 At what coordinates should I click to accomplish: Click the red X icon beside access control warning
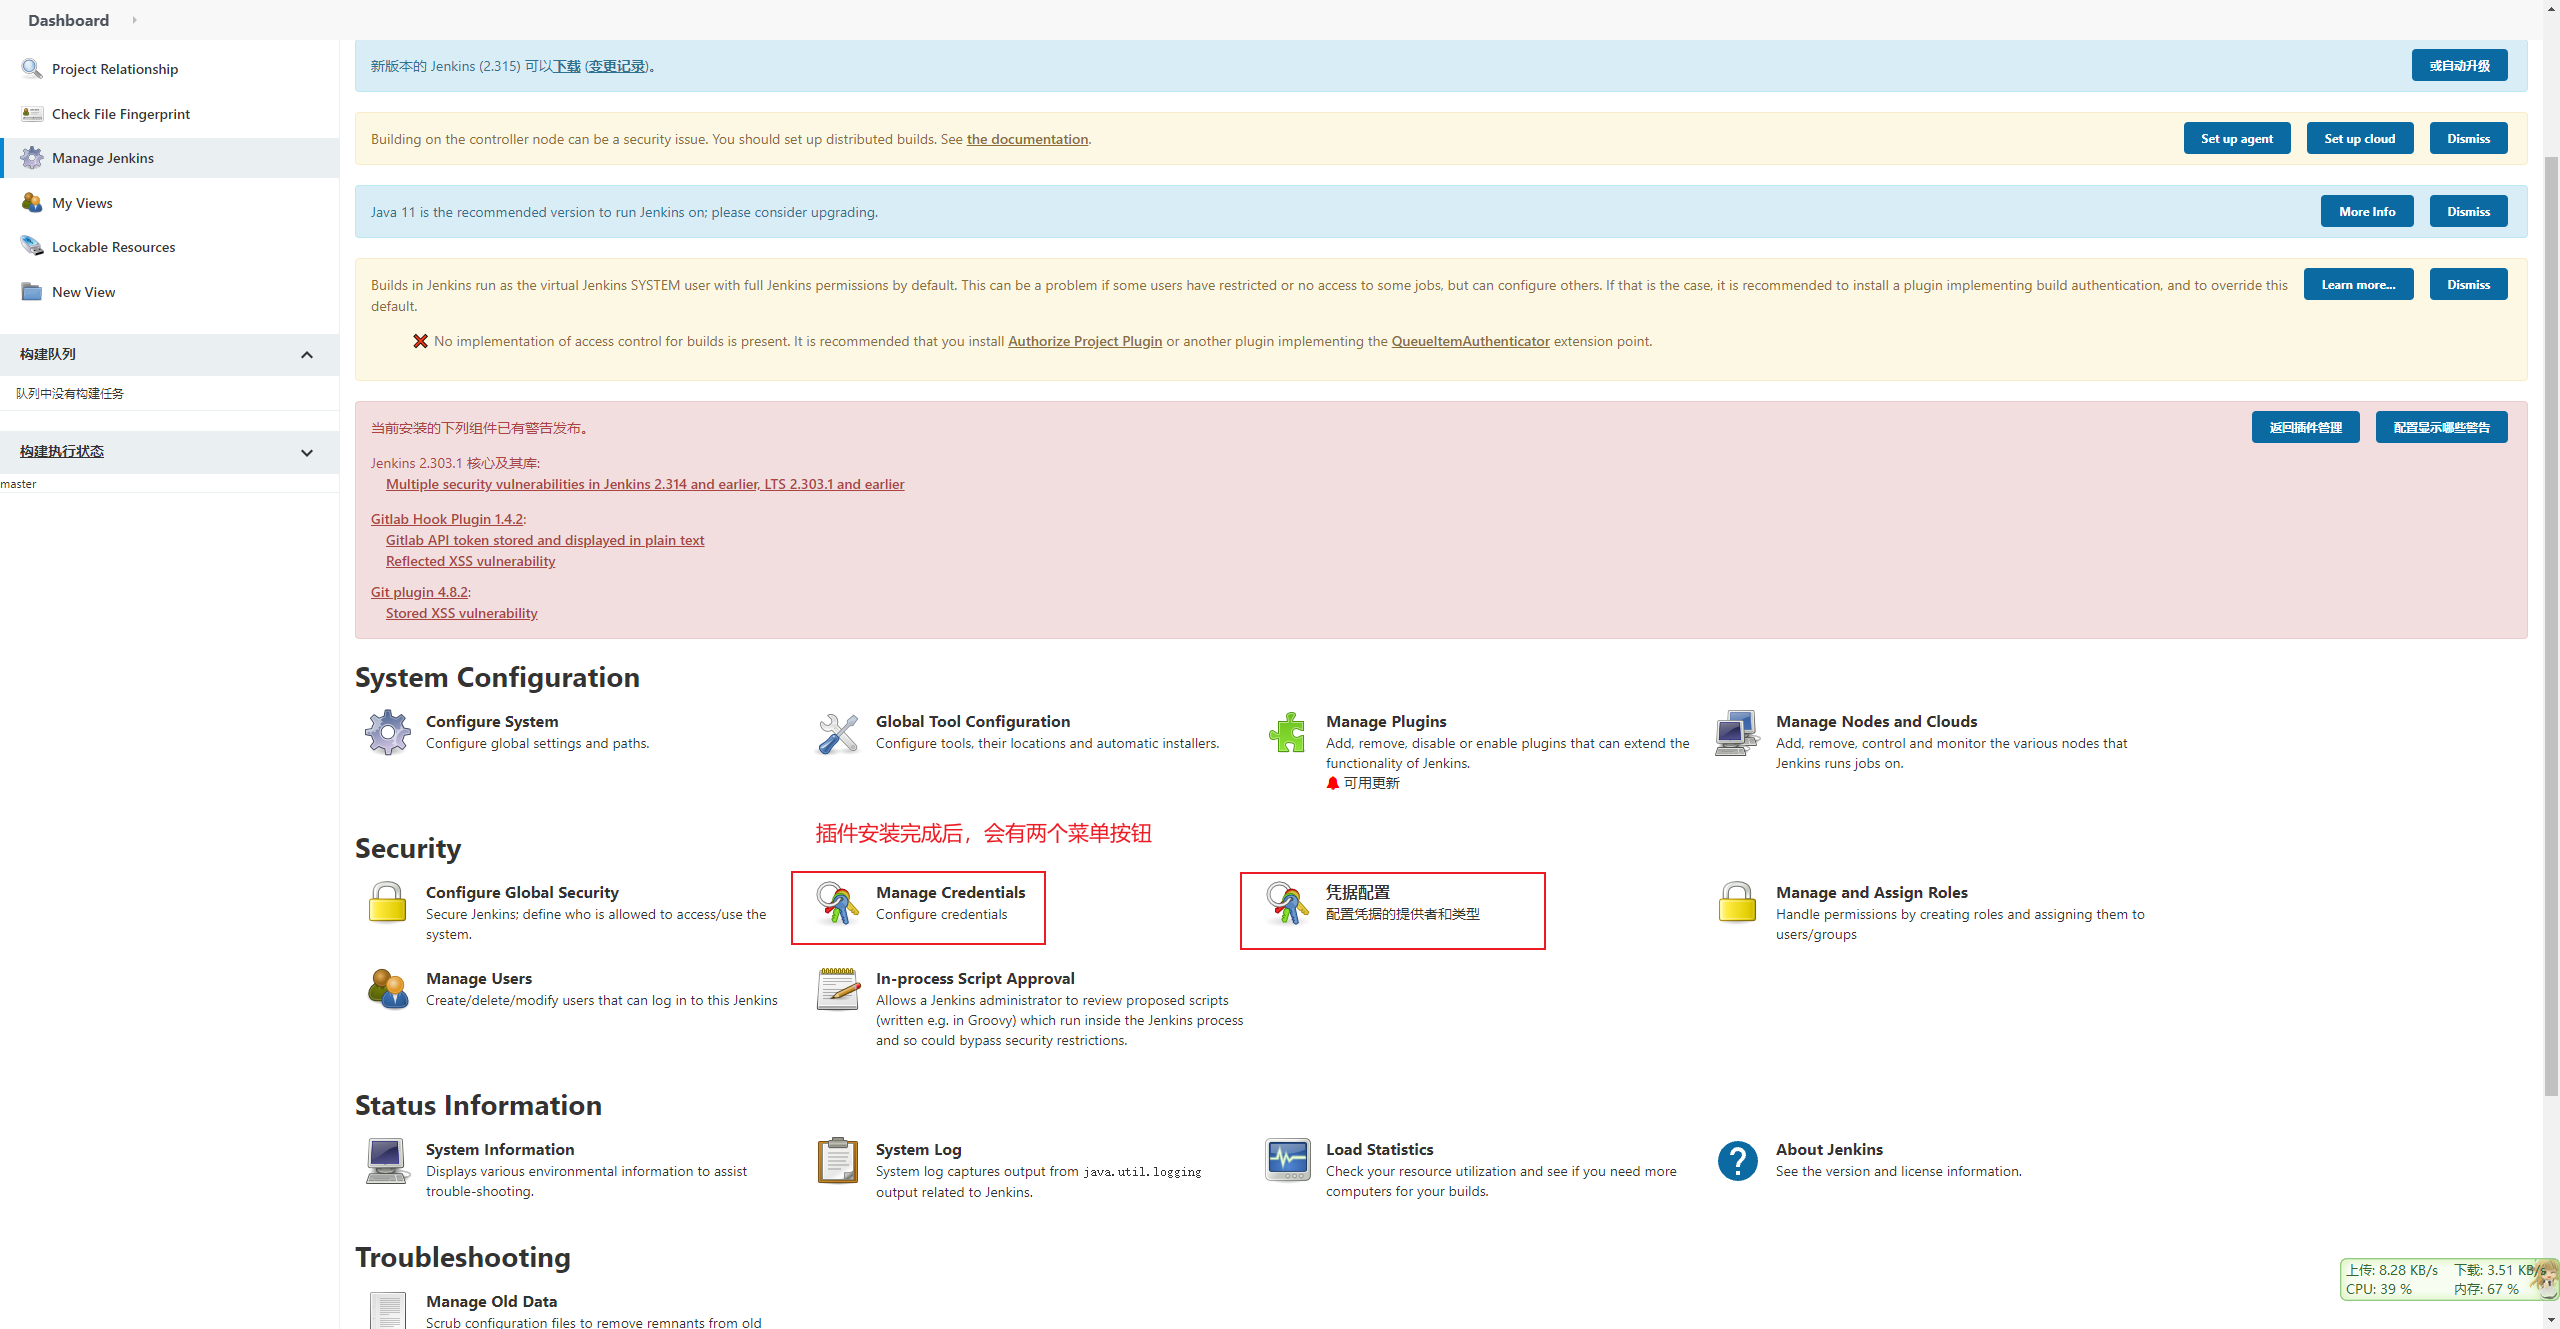pos(421,341)
